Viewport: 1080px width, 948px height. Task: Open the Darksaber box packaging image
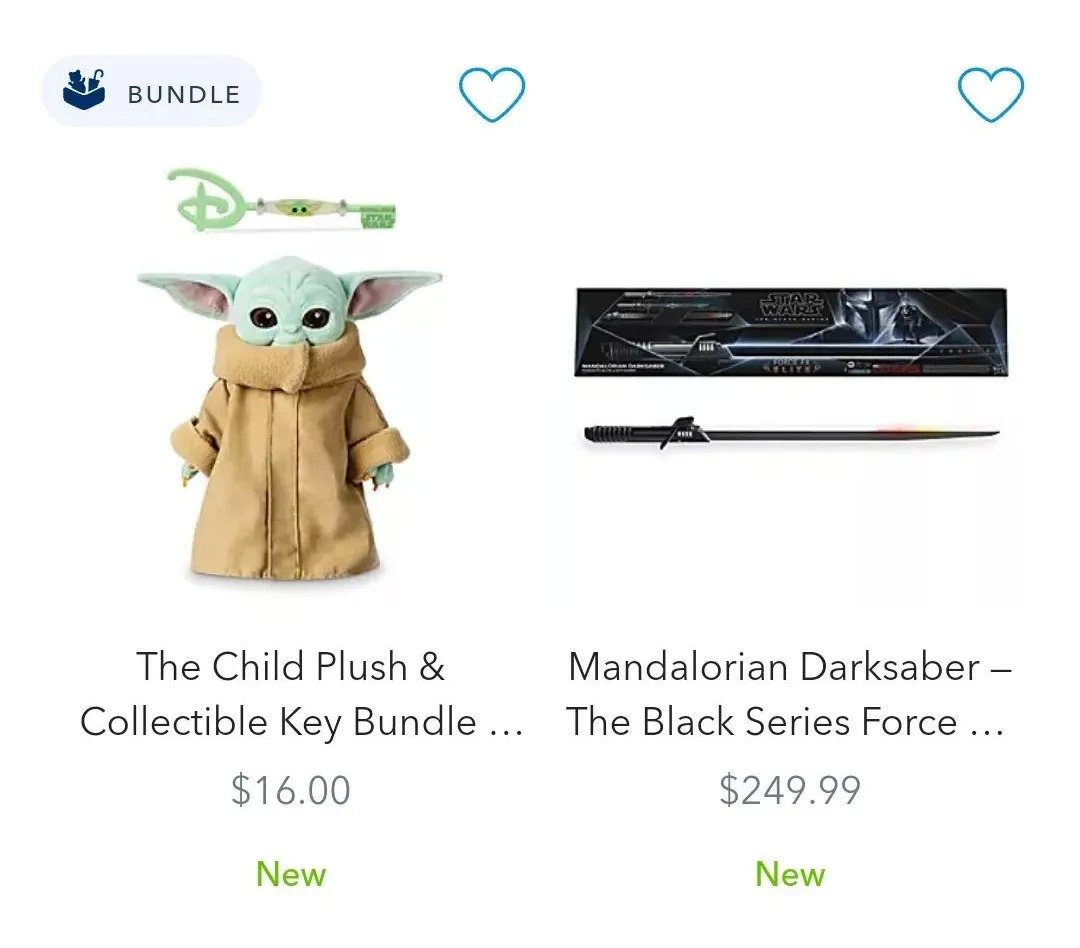(791, 333)
